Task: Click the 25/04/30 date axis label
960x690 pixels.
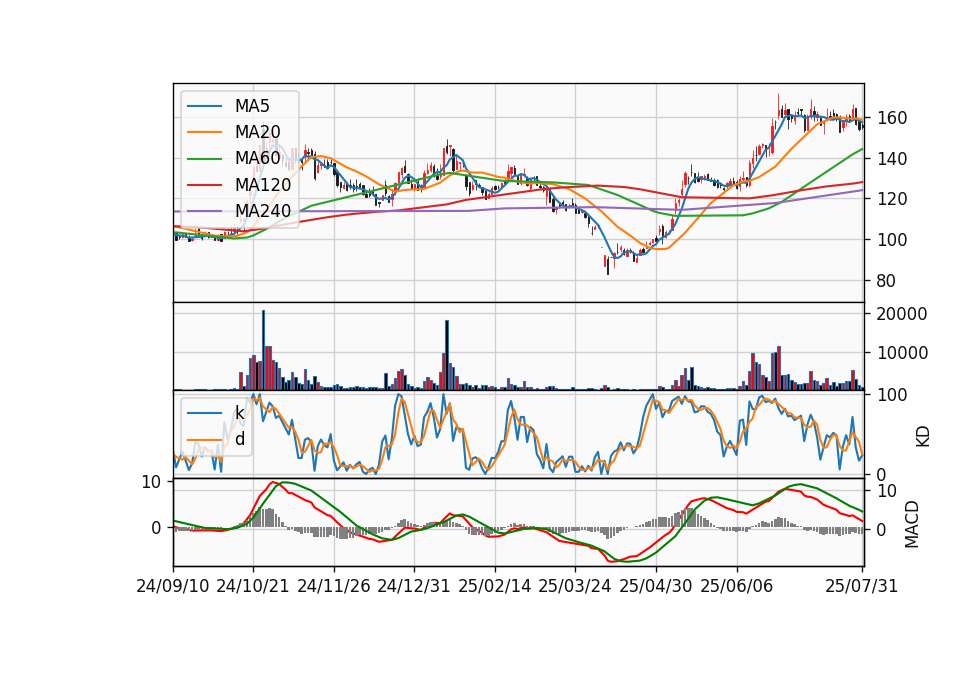Action: tap(656, 586)
